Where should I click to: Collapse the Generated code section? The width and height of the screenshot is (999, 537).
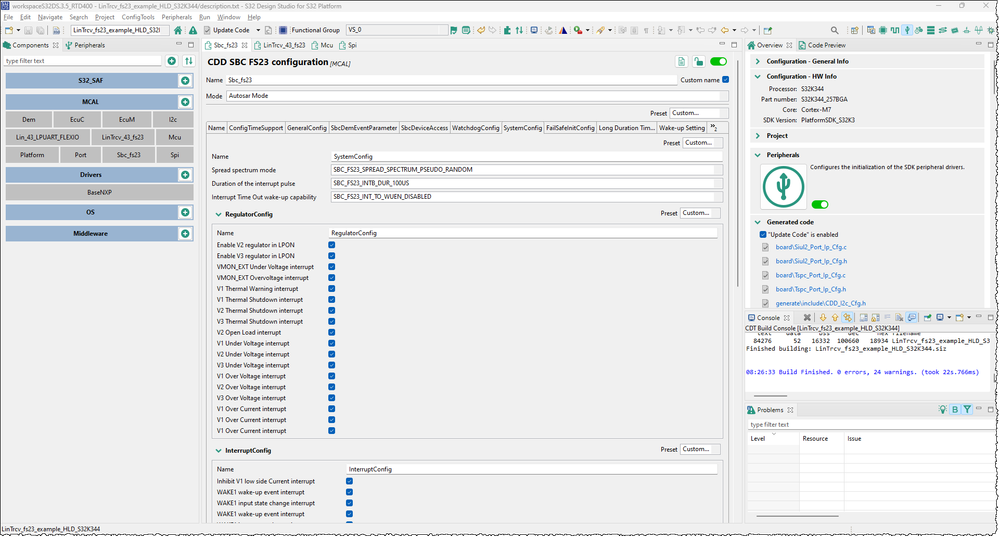click(x=758, y=222)
